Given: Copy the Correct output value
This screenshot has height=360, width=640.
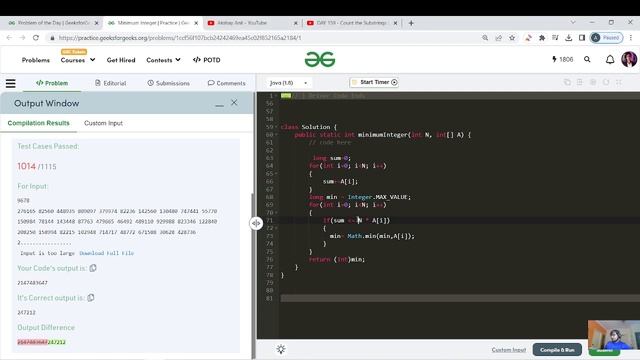Looking at the screenshot, I should point(91,298).
